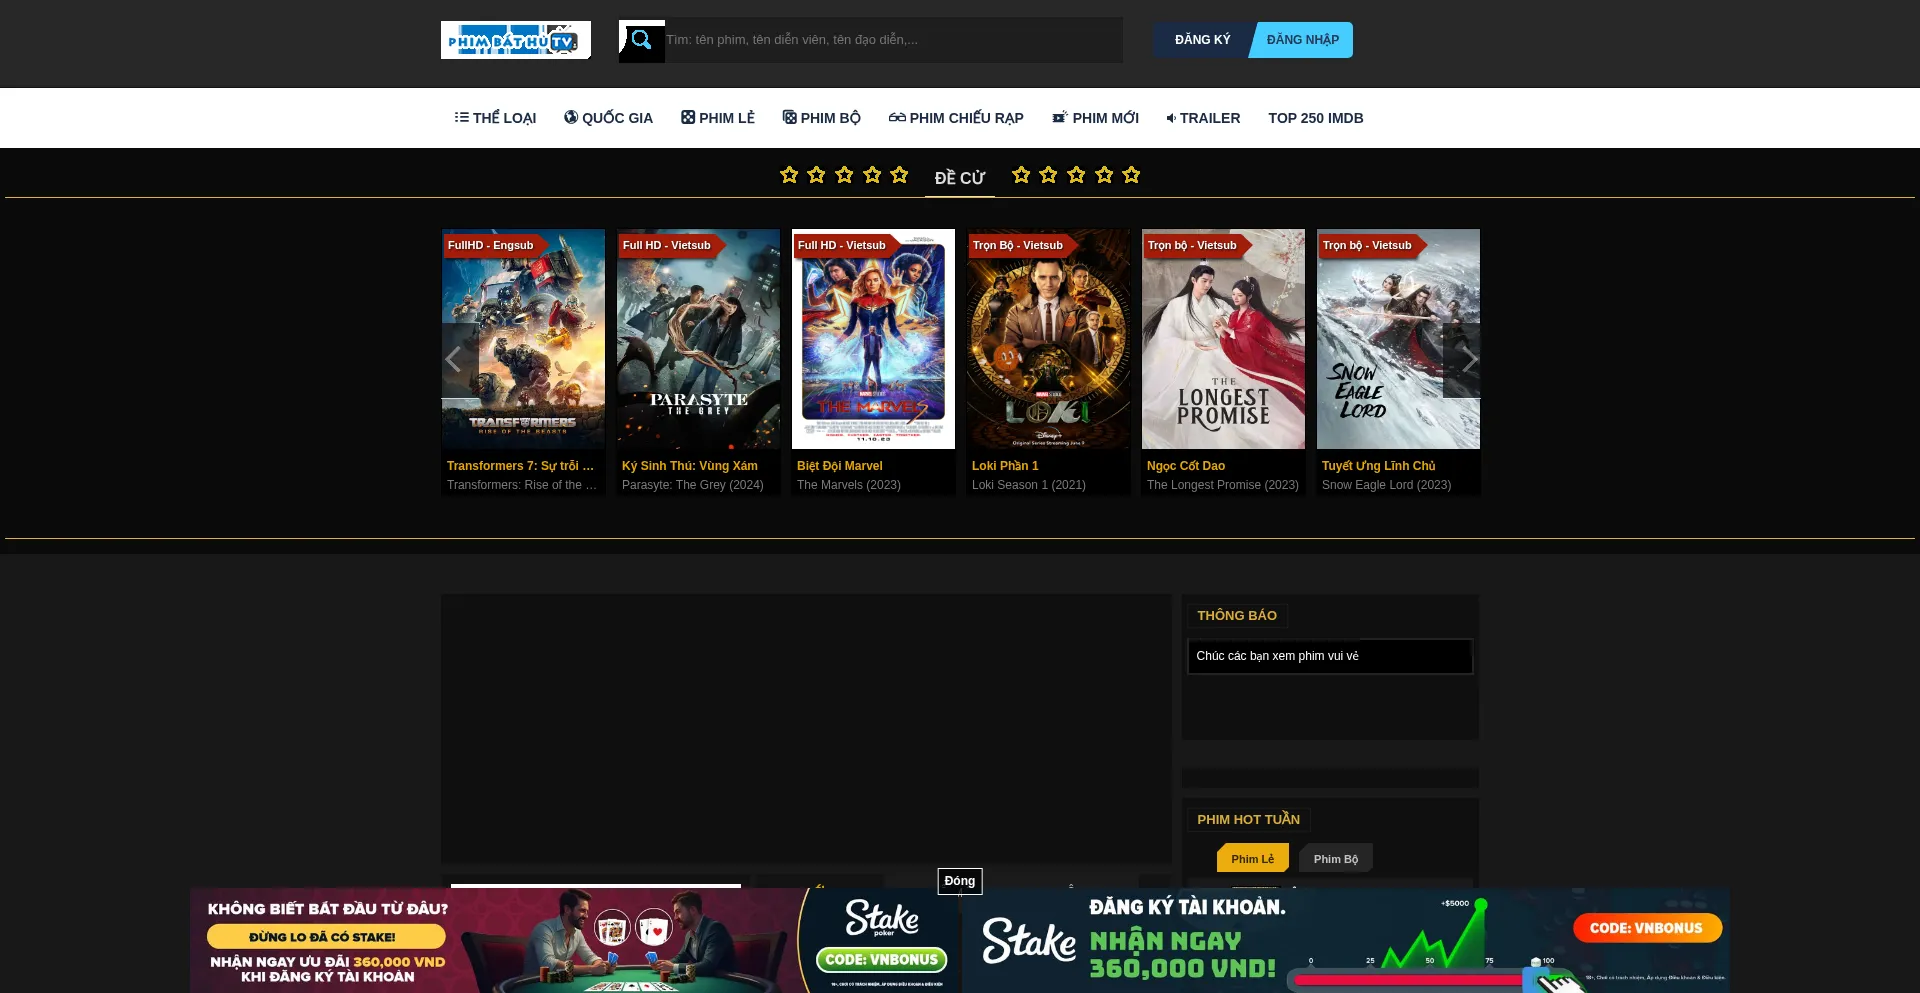Open the Thể Loại genre menu
This screenshot has width=1920, height=993.
[495, 118]
